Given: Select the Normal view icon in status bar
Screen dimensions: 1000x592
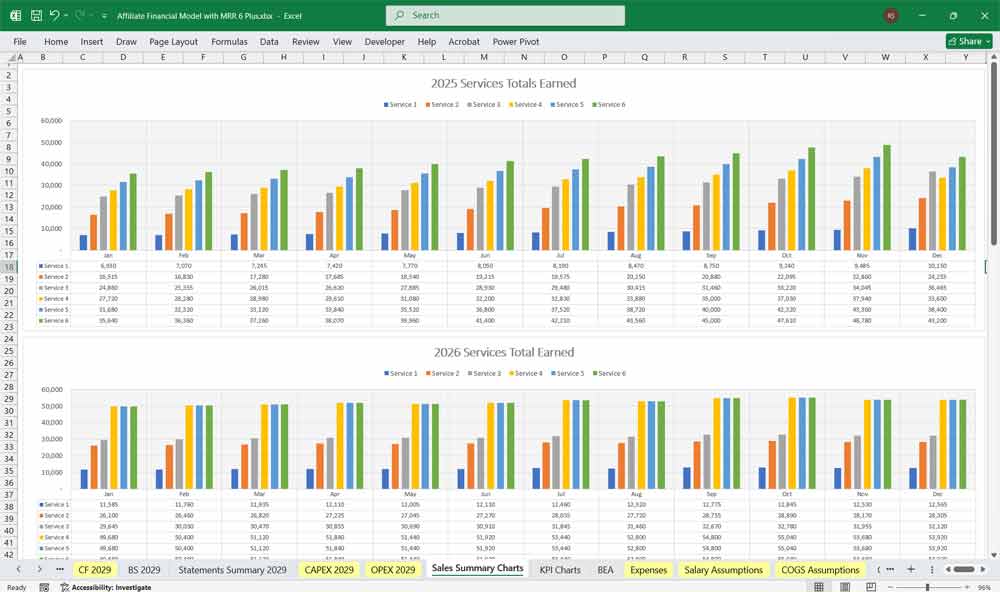Looking at the screenshot, I should [x=818, y=586].
